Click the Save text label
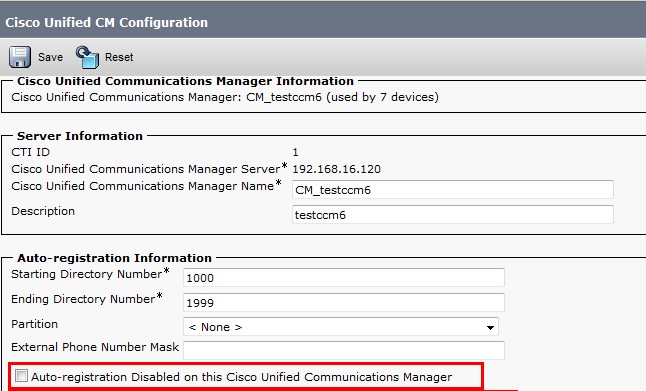 [x=50, y=57]
